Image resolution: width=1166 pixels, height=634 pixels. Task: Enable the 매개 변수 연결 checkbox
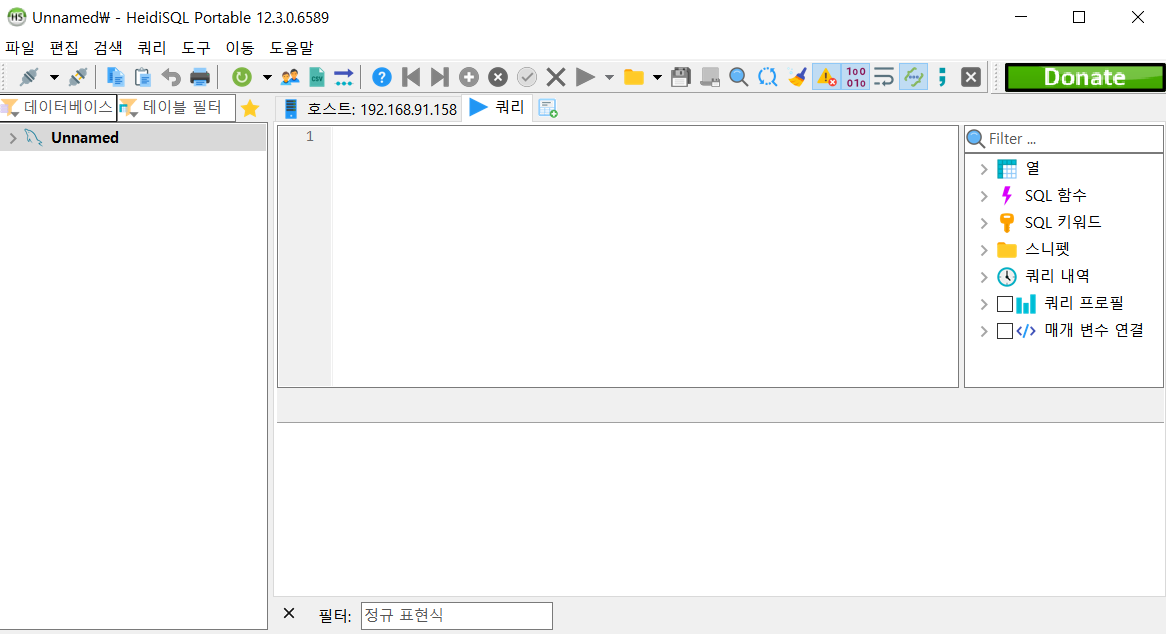pos(1005,331)
